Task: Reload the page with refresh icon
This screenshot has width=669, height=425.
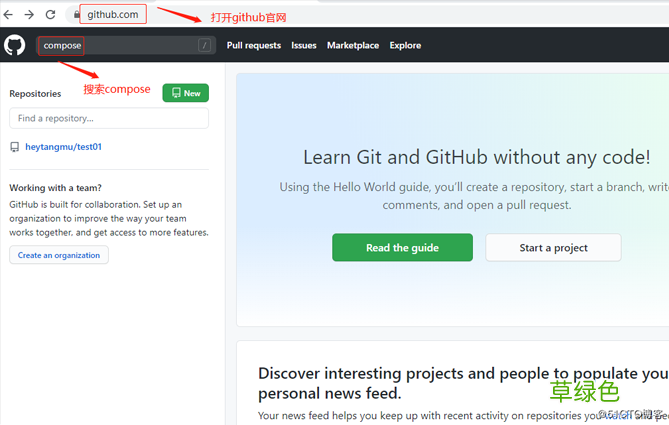Action: tap(50, 15)
